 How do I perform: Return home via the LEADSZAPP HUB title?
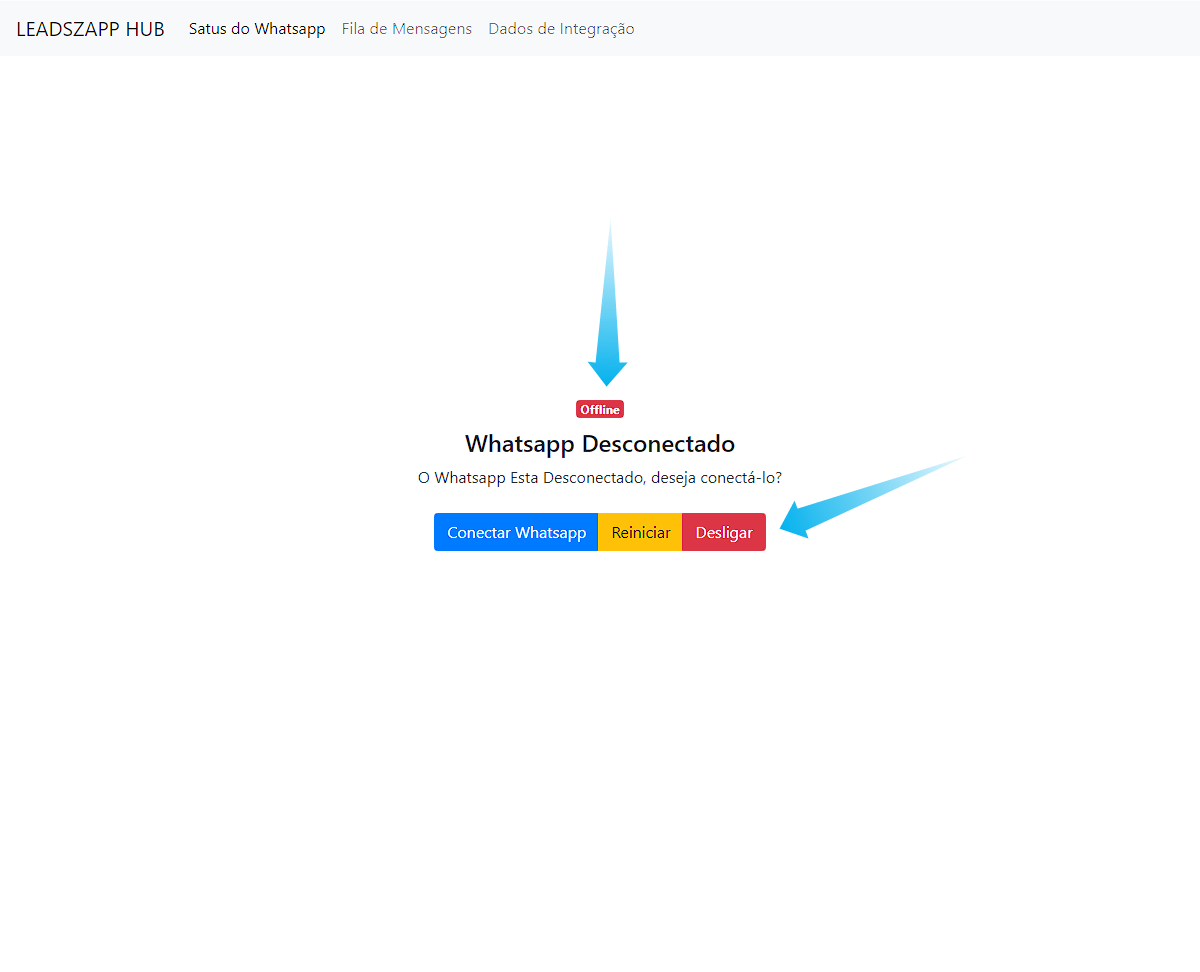coord(90,29)
